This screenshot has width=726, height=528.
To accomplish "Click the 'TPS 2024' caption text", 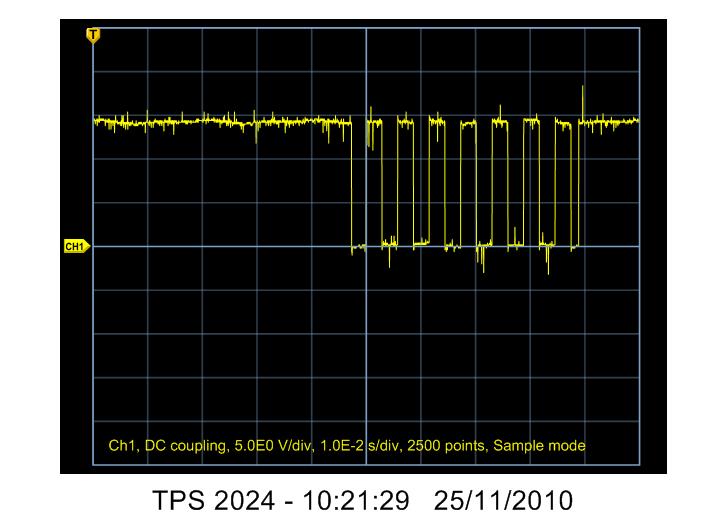I will click(213, 501).
